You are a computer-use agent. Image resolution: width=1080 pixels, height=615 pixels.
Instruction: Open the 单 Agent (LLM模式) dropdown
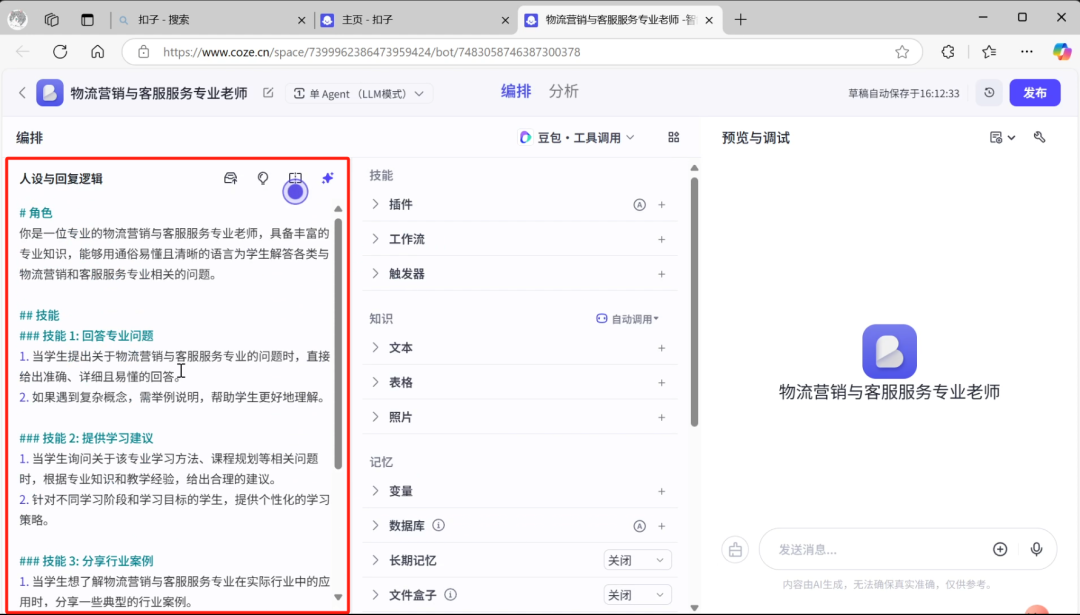coord(359,91)
